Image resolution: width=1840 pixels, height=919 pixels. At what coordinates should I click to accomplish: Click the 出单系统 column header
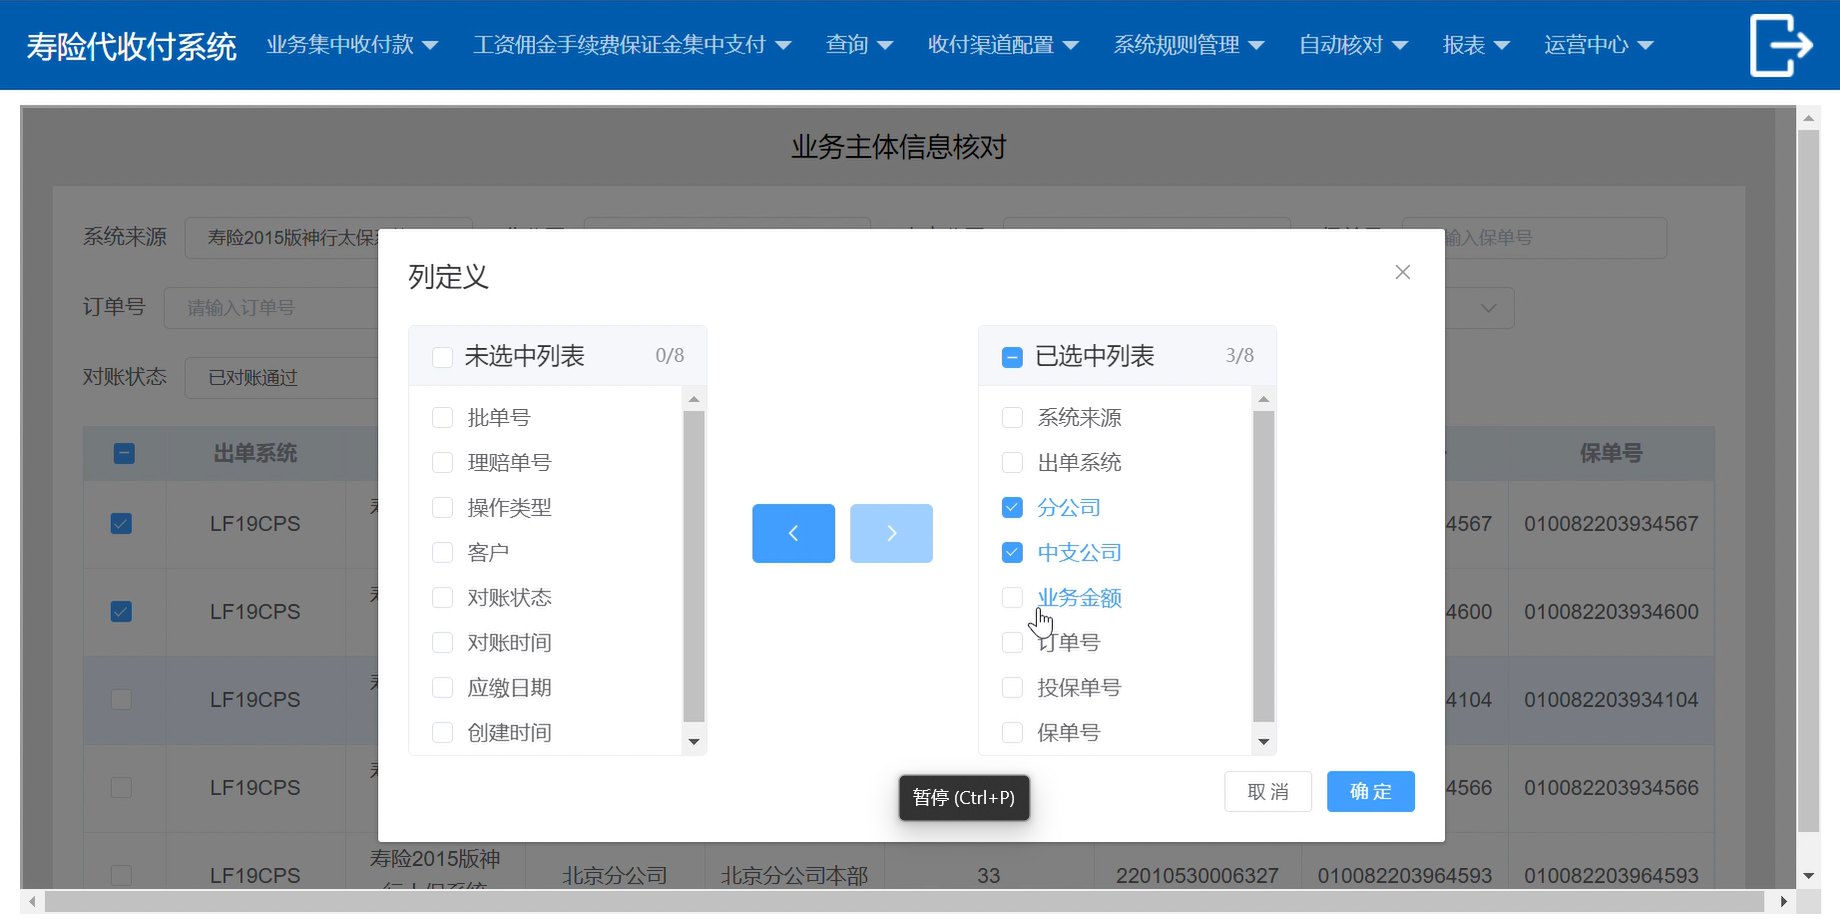[255, 454]
